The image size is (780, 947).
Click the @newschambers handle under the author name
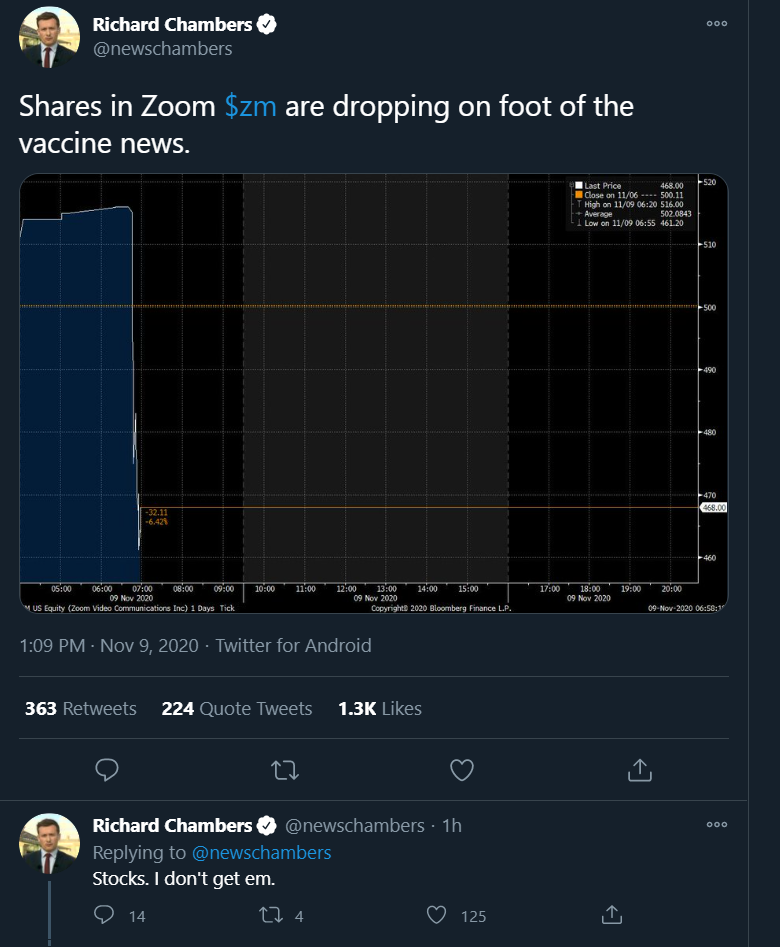pyautogui.click(x=162, y=48)
